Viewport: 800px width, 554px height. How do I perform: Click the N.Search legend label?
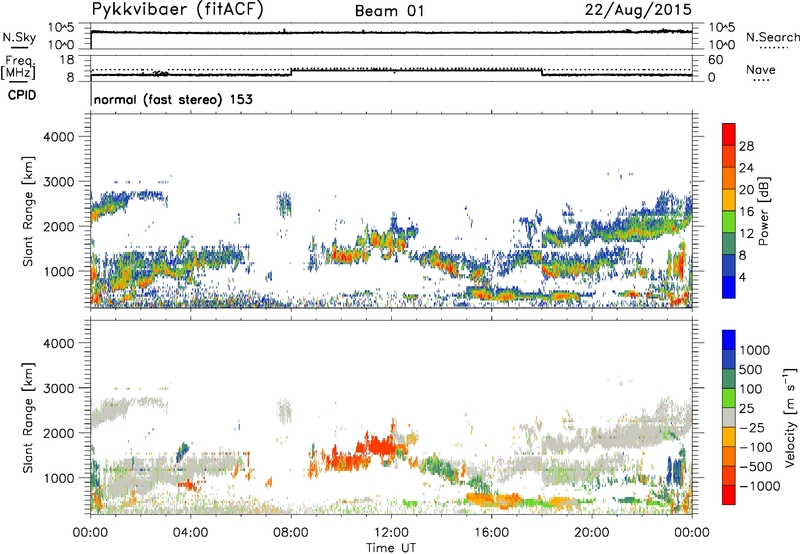point(772,37)
